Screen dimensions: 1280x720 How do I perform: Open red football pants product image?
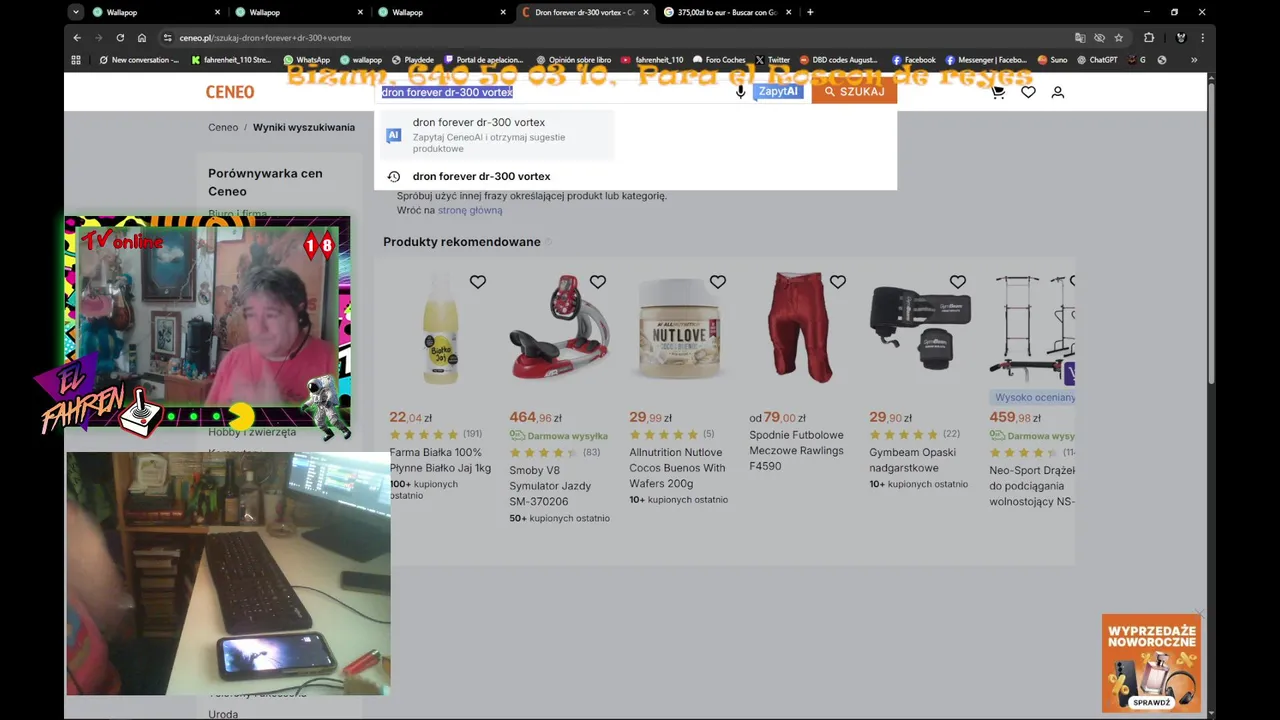[x=800, y=327]
